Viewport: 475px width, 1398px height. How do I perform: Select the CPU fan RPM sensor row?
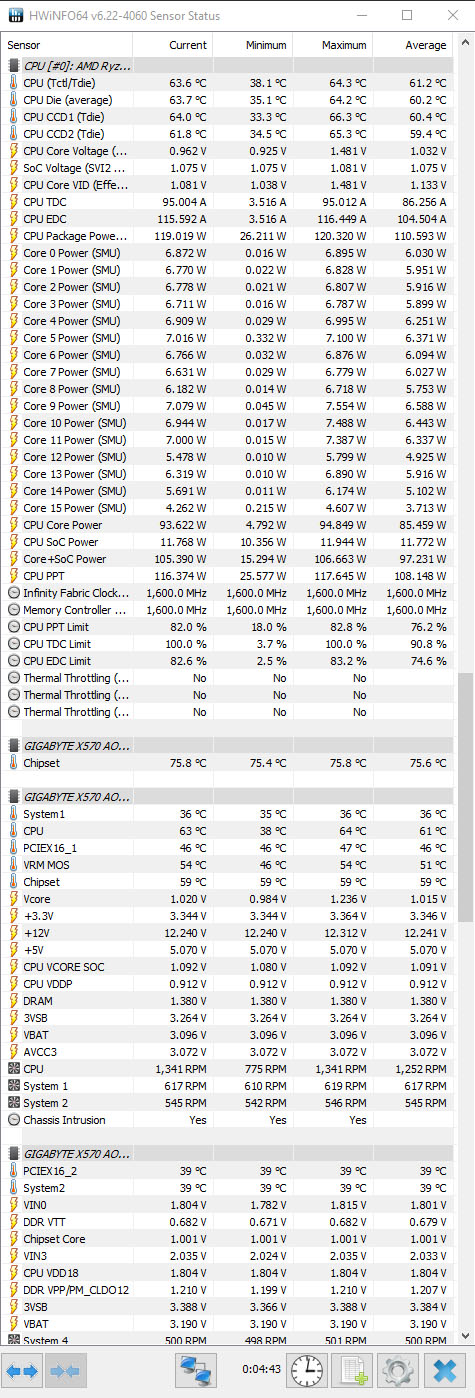[228, 1069]
